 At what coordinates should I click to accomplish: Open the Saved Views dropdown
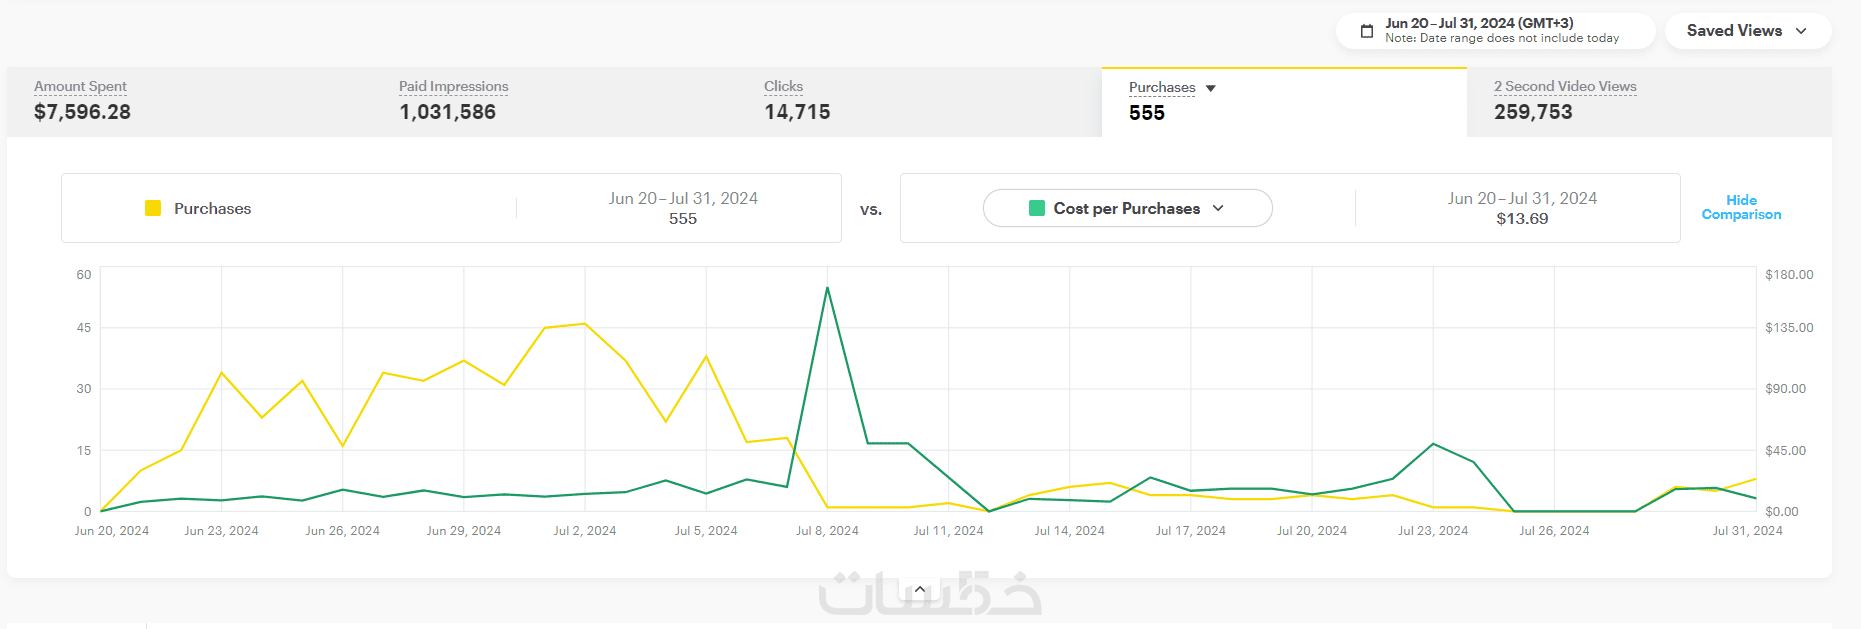point(1747,31)
